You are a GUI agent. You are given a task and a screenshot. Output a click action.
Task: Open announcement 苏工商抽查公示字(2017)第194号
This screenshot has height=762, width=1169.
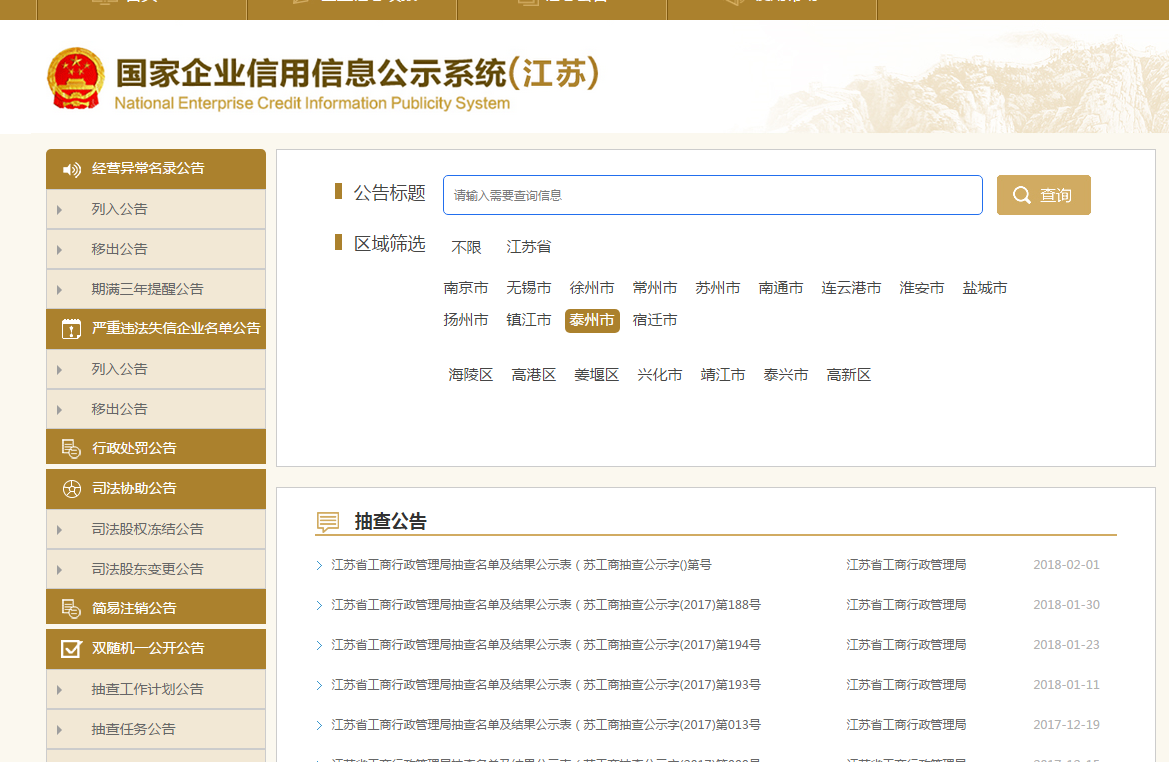[546, 645]
